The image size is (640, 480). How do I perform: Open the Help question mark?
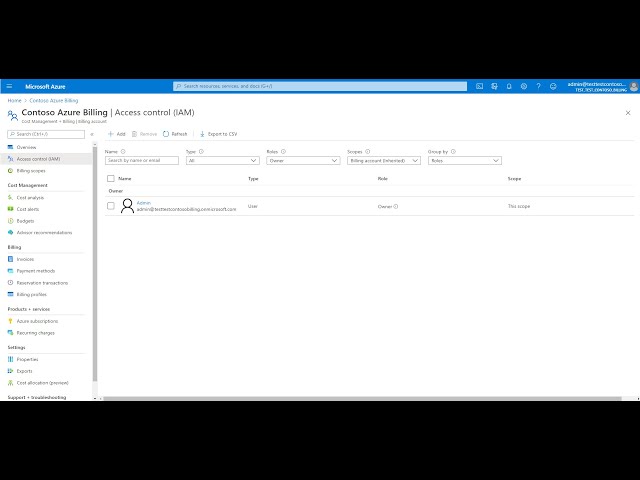pyautogui.click(x=538, y=86)
